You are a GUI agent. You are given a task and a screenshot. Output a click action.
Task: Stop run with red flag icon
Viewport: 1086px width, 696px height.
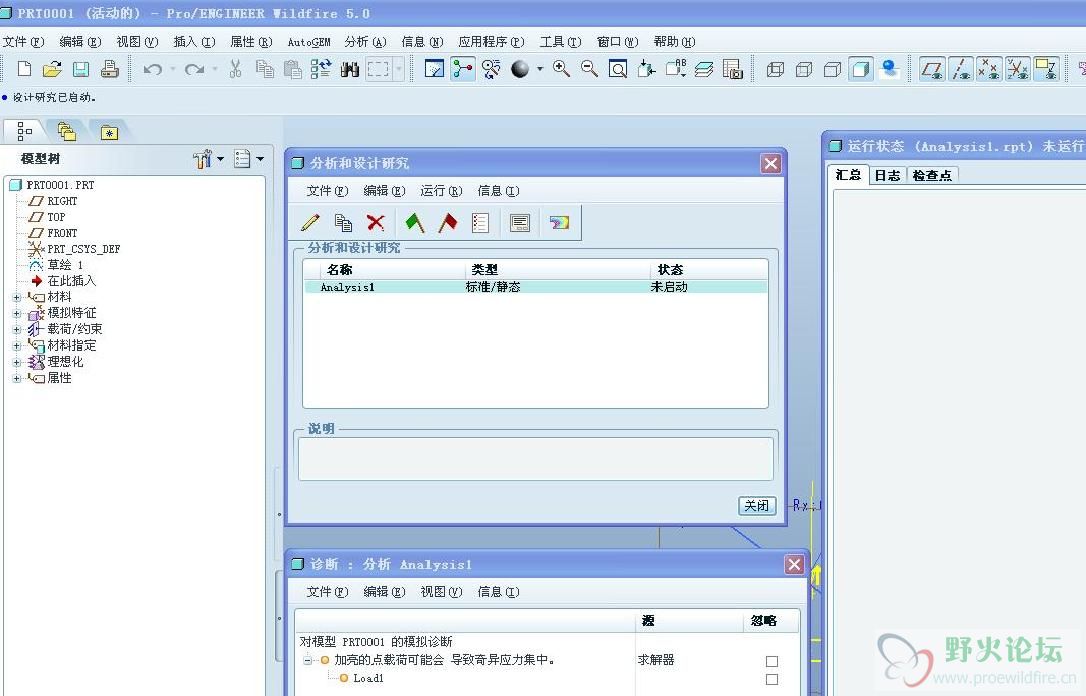click(448, 222)
